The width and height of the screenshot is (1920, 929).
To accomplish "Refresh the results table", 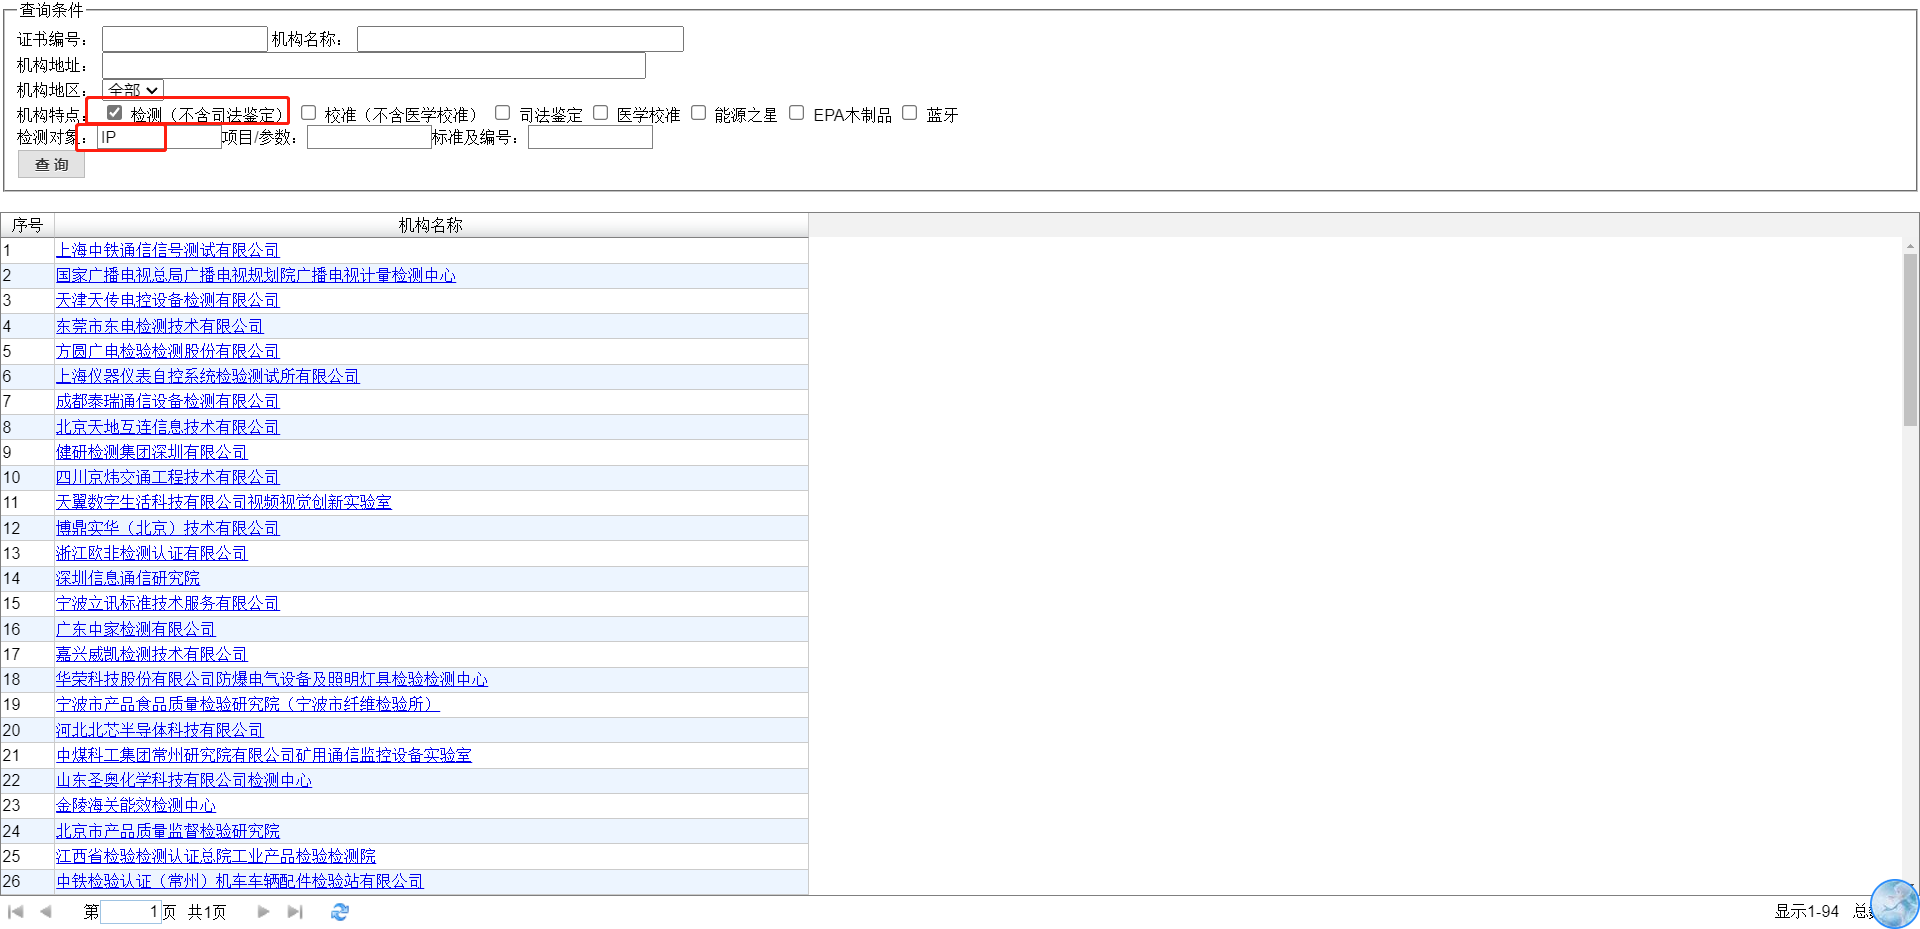I will click(x=340, y=912).
